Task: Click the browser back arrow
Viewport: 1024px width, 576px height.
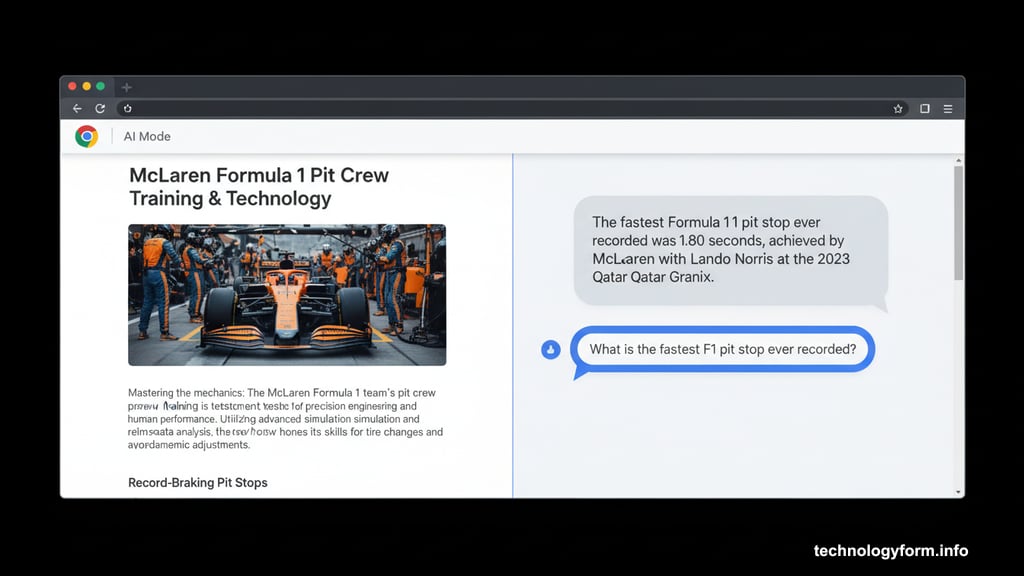Action: (77, 108)
